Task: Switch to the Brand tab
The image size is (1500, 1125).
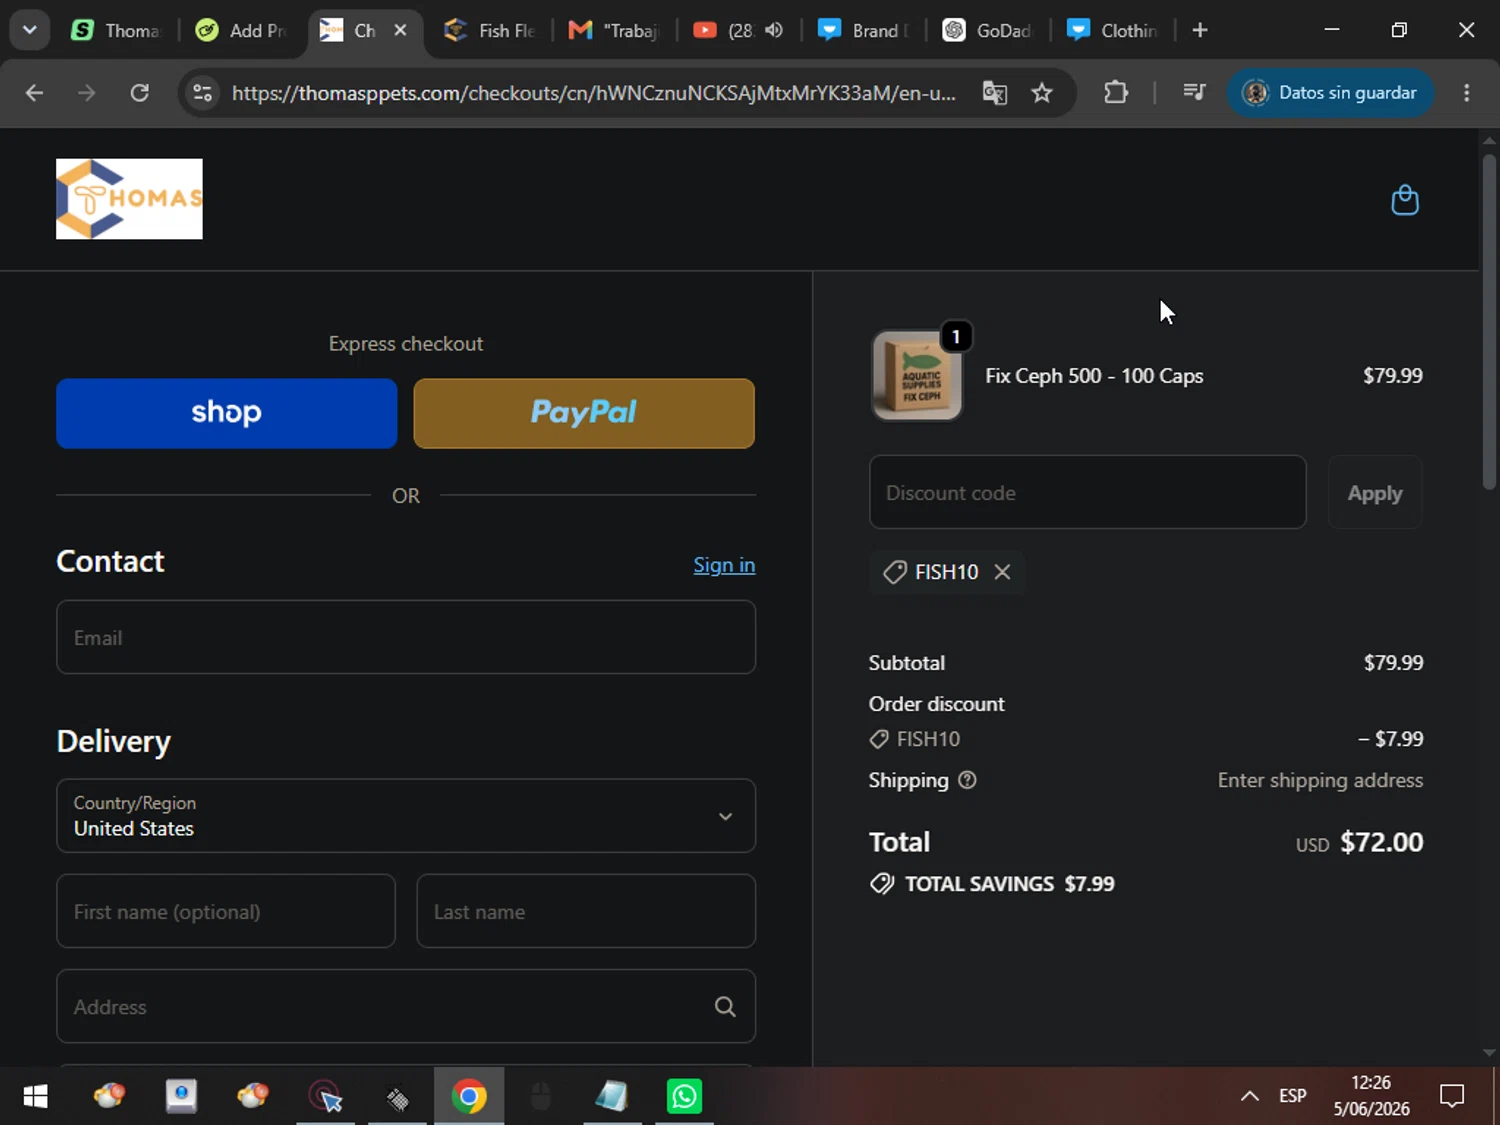Action: [862, 30]
